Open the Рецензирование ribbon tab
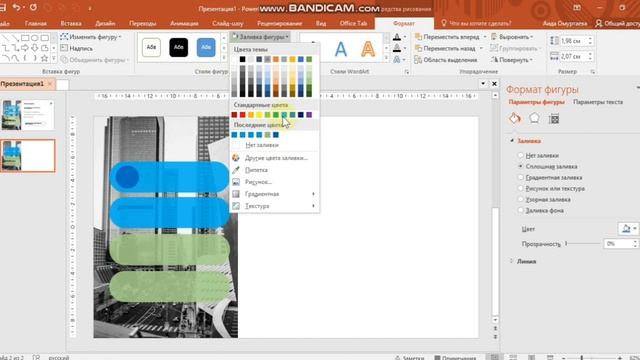 pyautogui.click(x=280, y=24)
